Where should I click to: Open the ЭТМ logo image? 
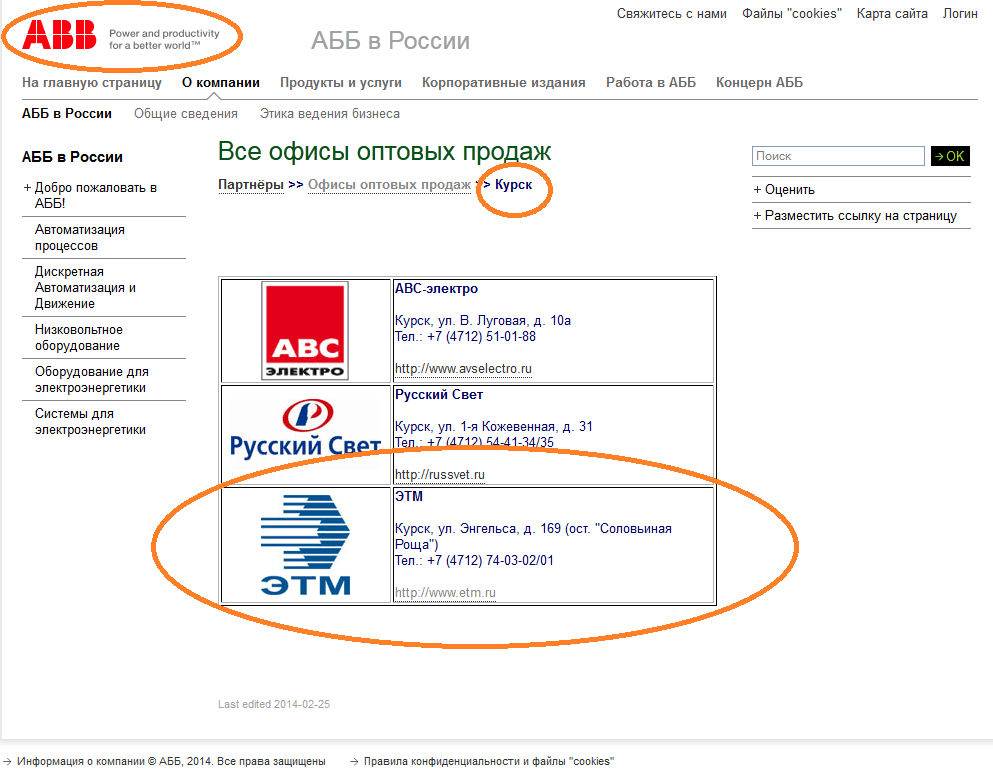(x=305, y=545)
